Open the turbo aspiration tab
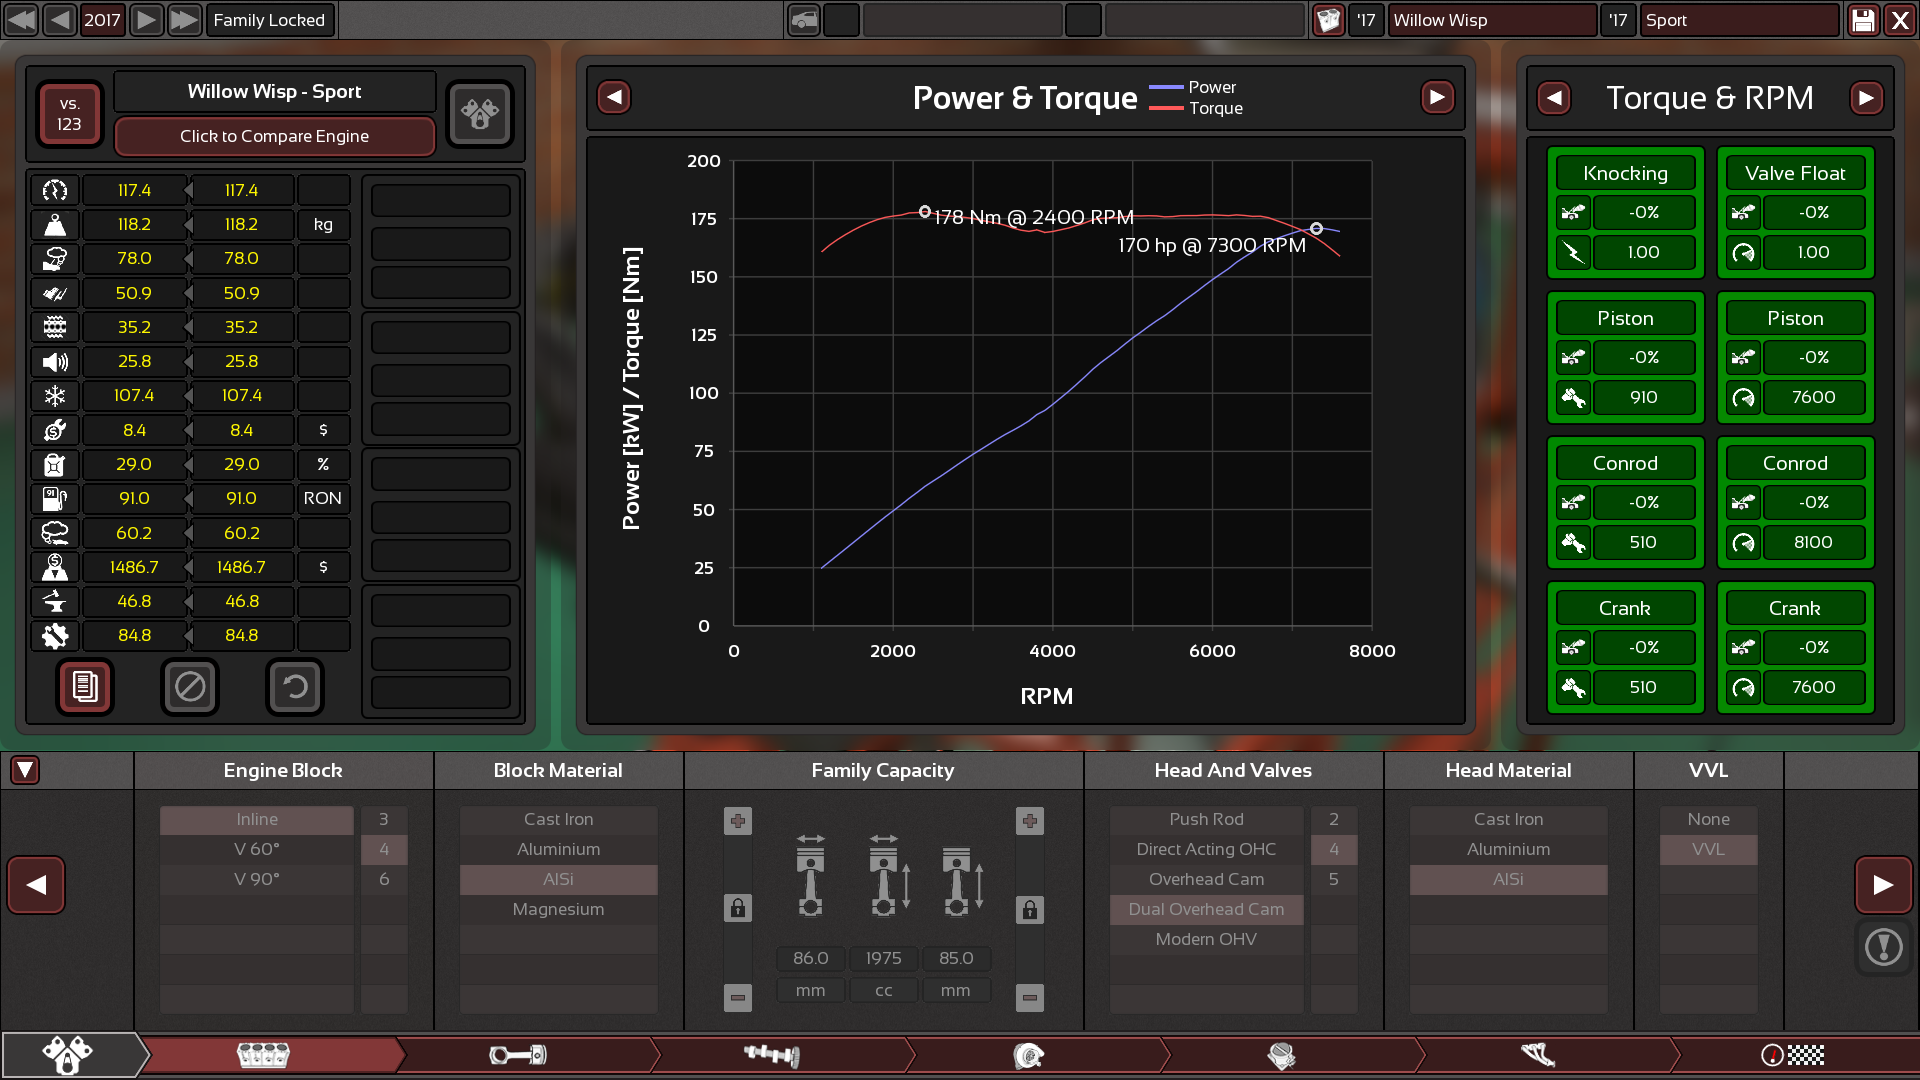Viewport: 1920px width, 1080px height. pos(1028,1055)
